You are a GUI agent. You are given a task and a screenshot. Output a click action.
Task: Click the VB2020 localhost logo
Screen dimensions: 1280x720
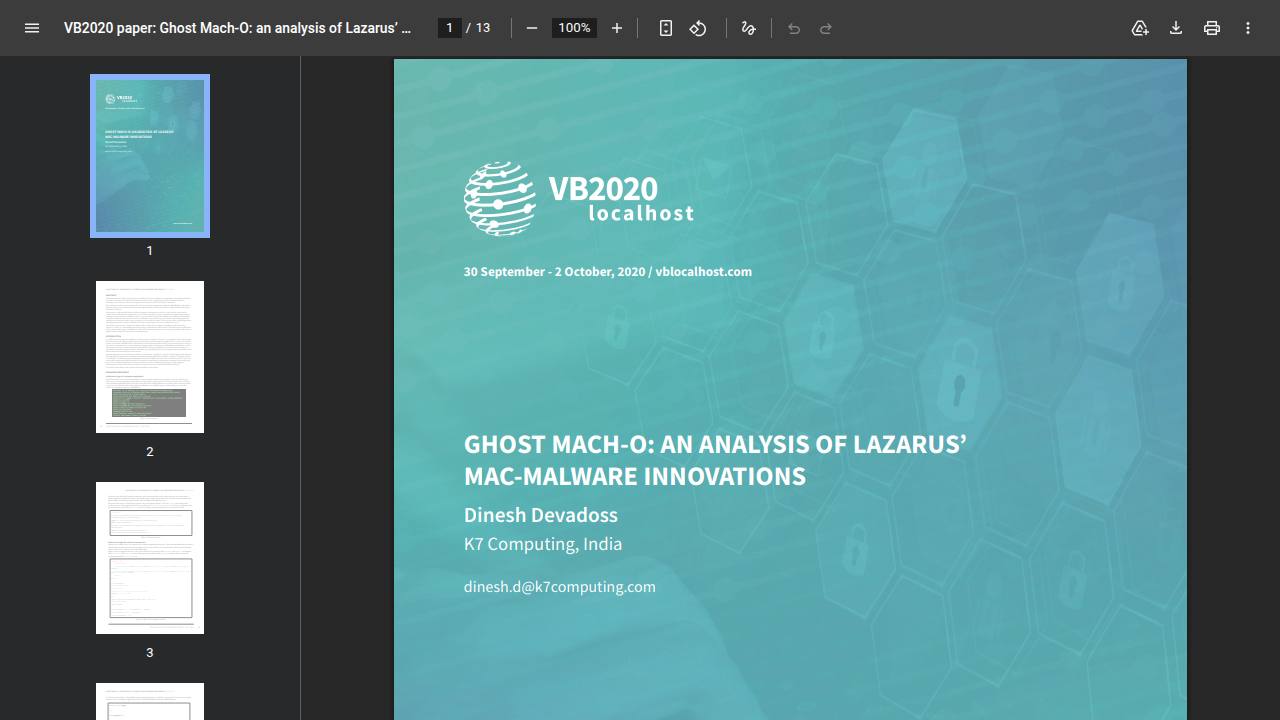(579, 199)
